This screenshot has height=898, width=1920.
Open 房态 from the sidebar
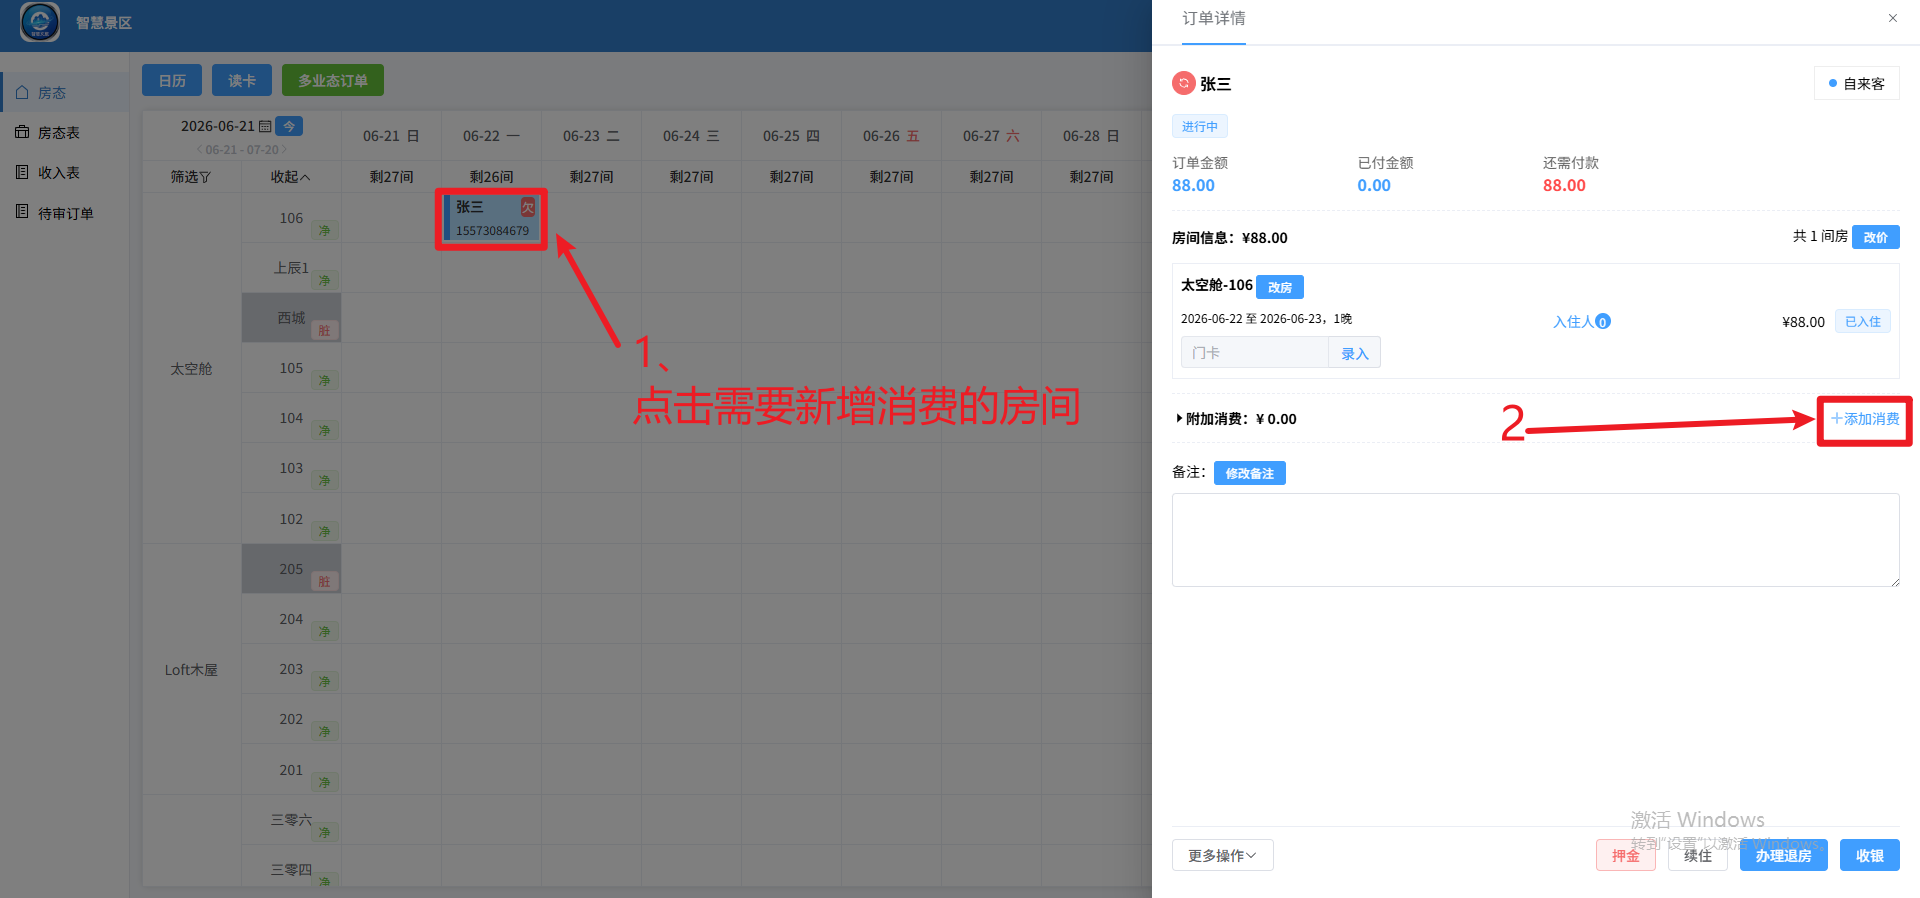pyautogui.click(x=52, y=93)
